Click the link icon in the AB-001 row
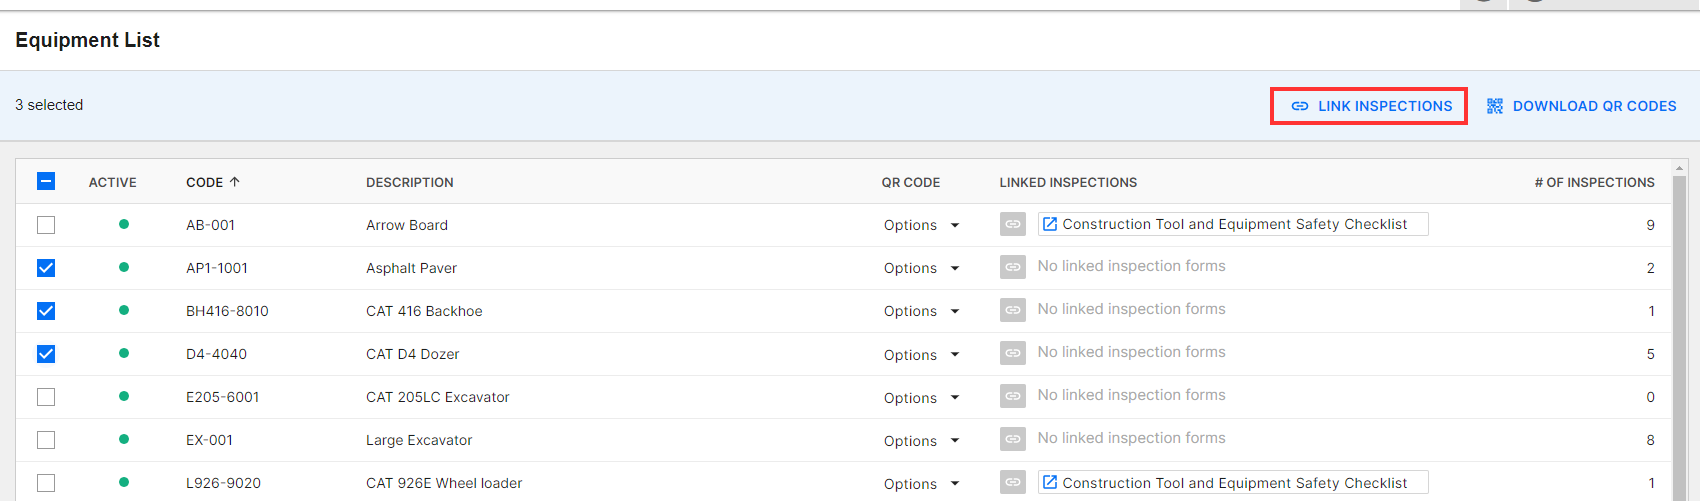 1012,224
